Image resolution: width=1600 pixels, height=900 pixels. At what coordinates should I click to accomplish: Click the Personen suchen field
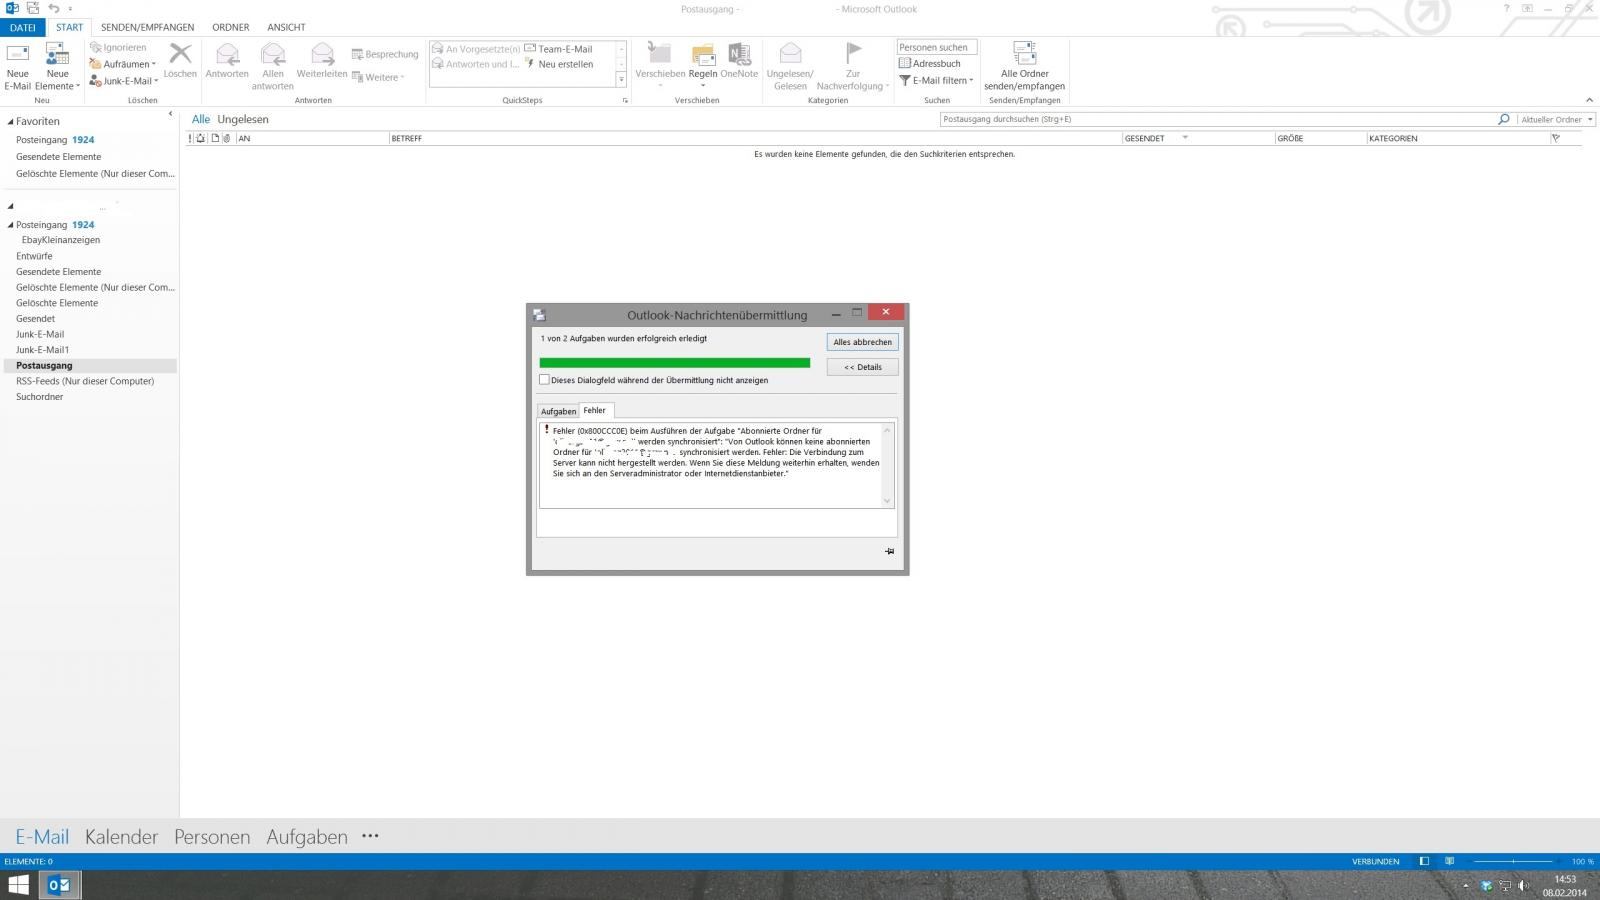936,47
